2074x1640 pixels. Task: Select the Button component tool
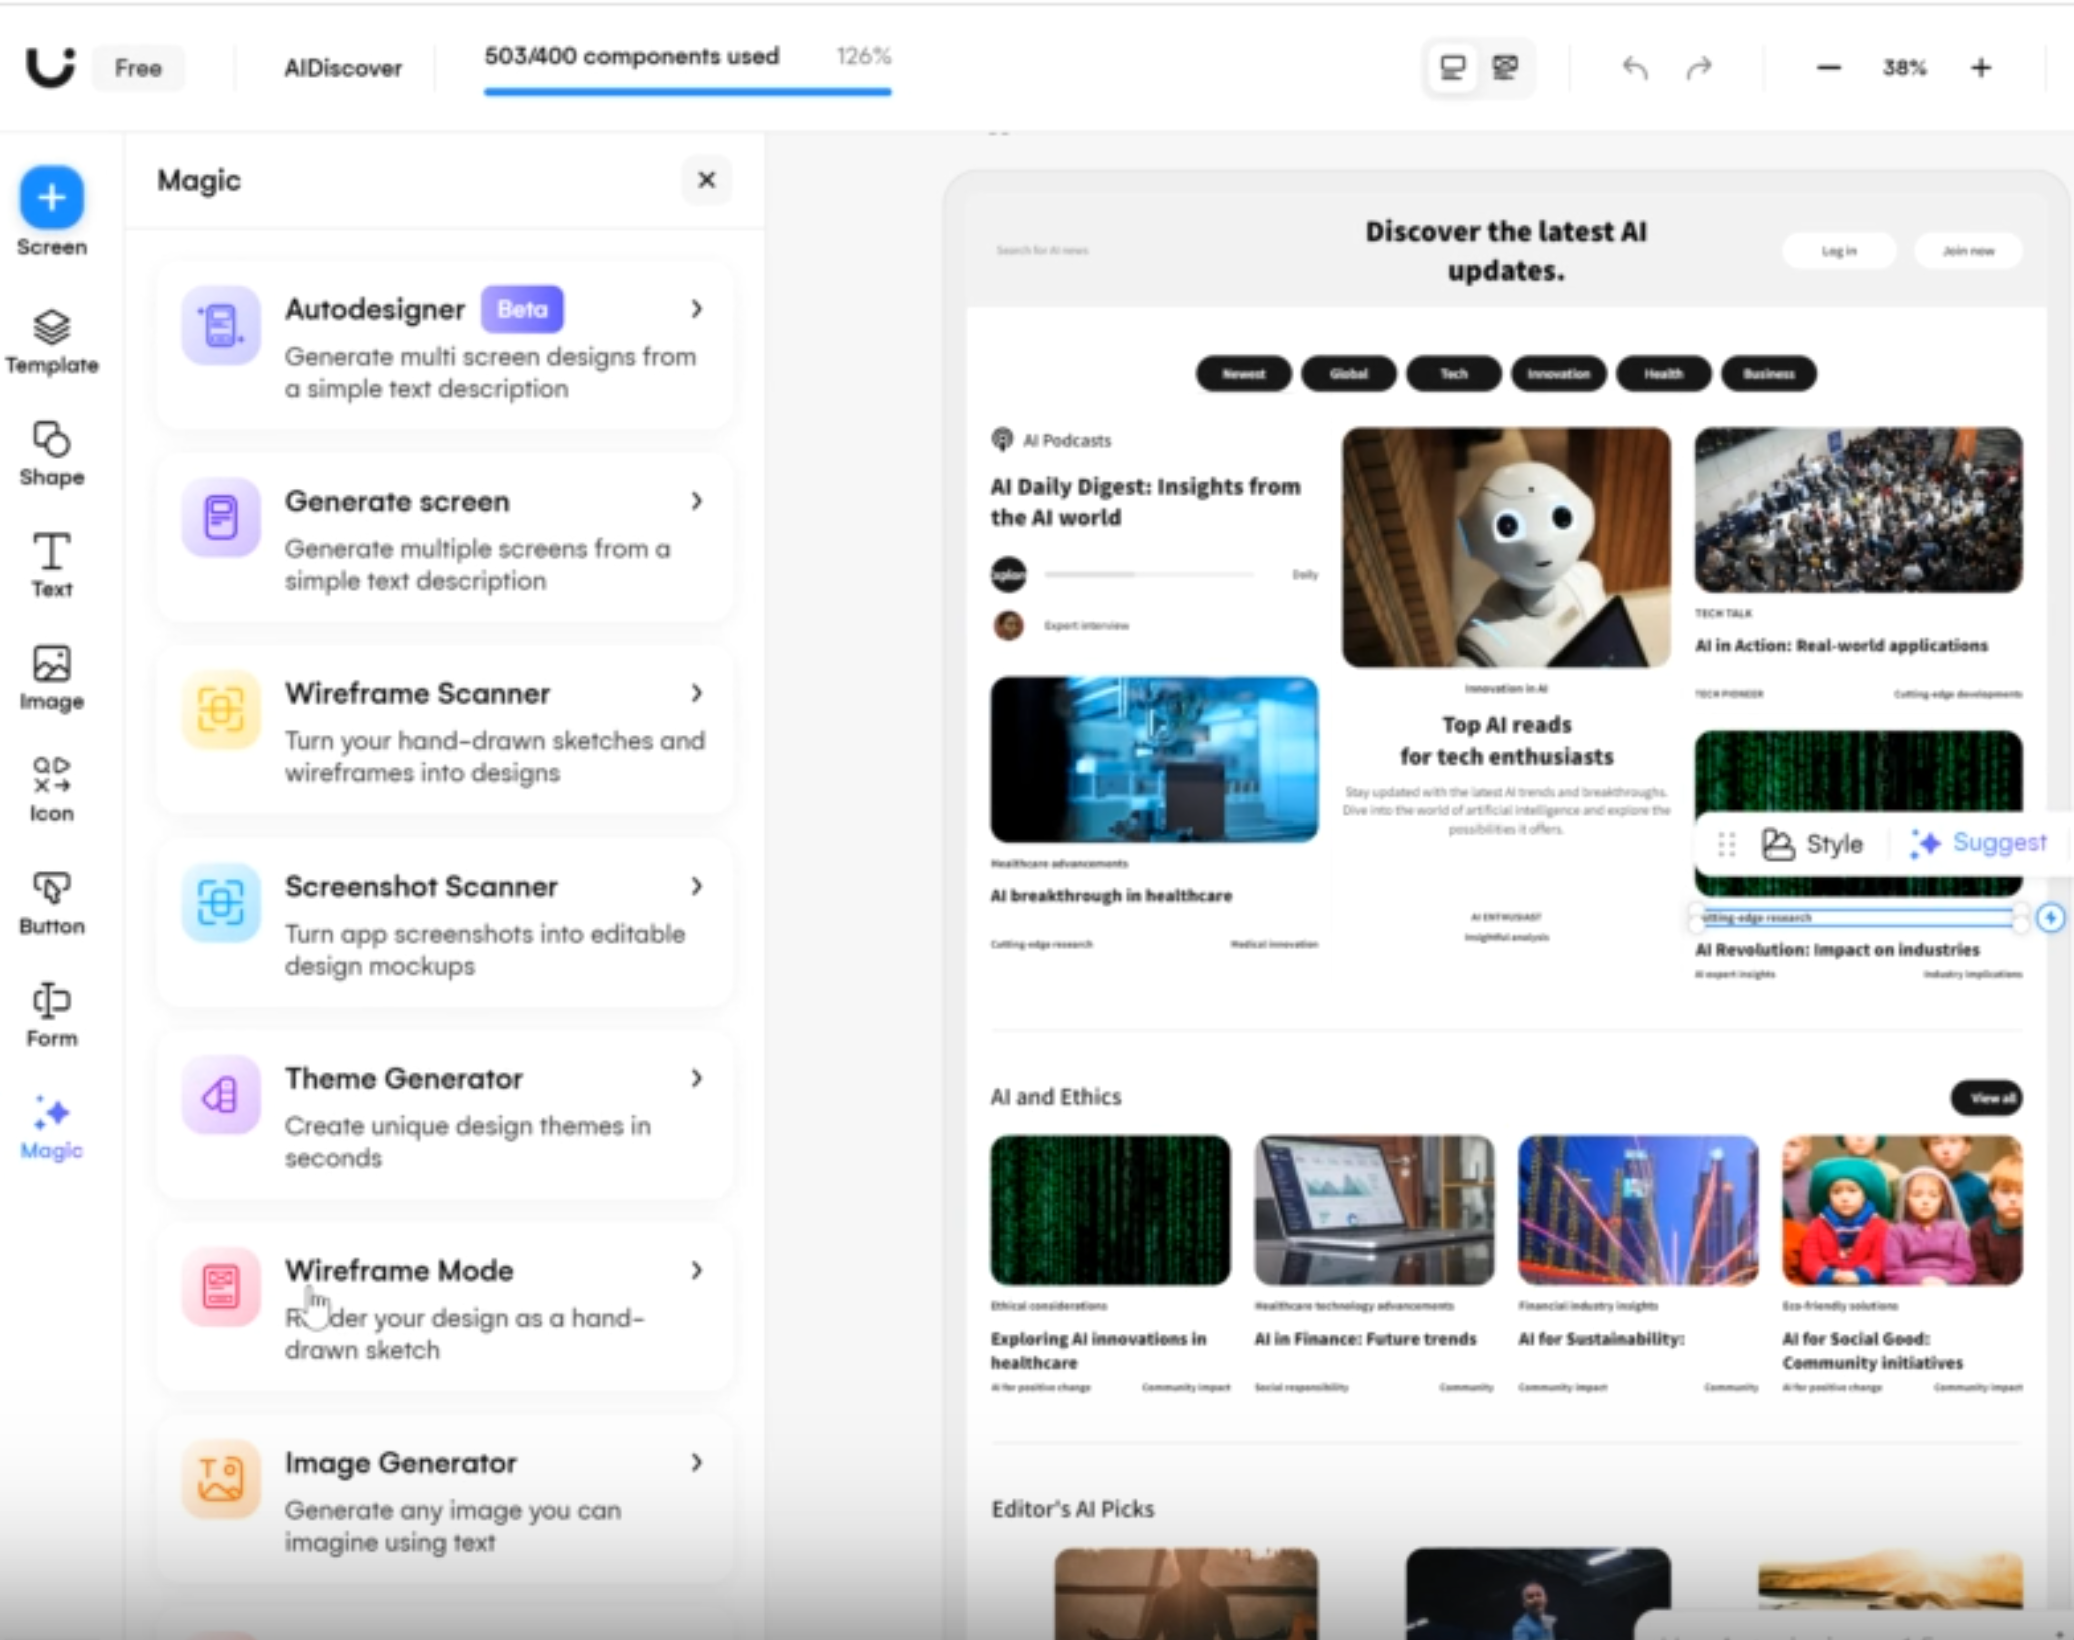(x=51, y=901)
